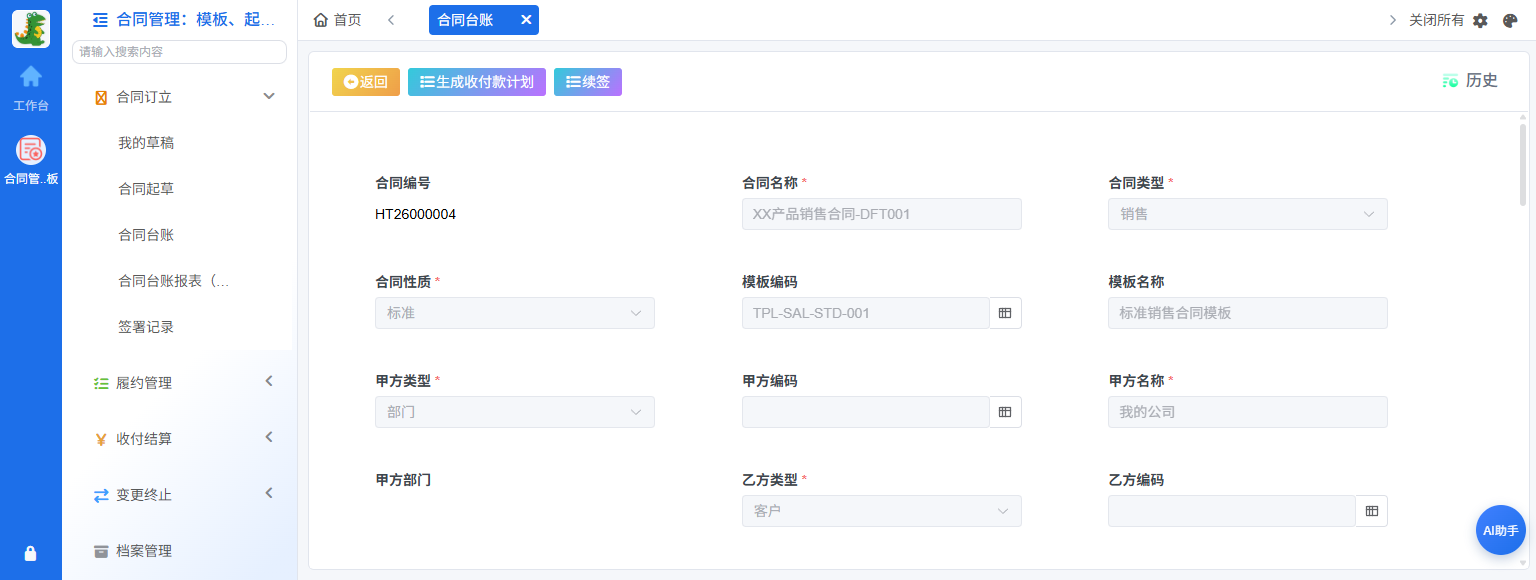The image size is (1536, 580).
Task: Open the 乙方类型 dropdown
Action: (x=881, y=511)
